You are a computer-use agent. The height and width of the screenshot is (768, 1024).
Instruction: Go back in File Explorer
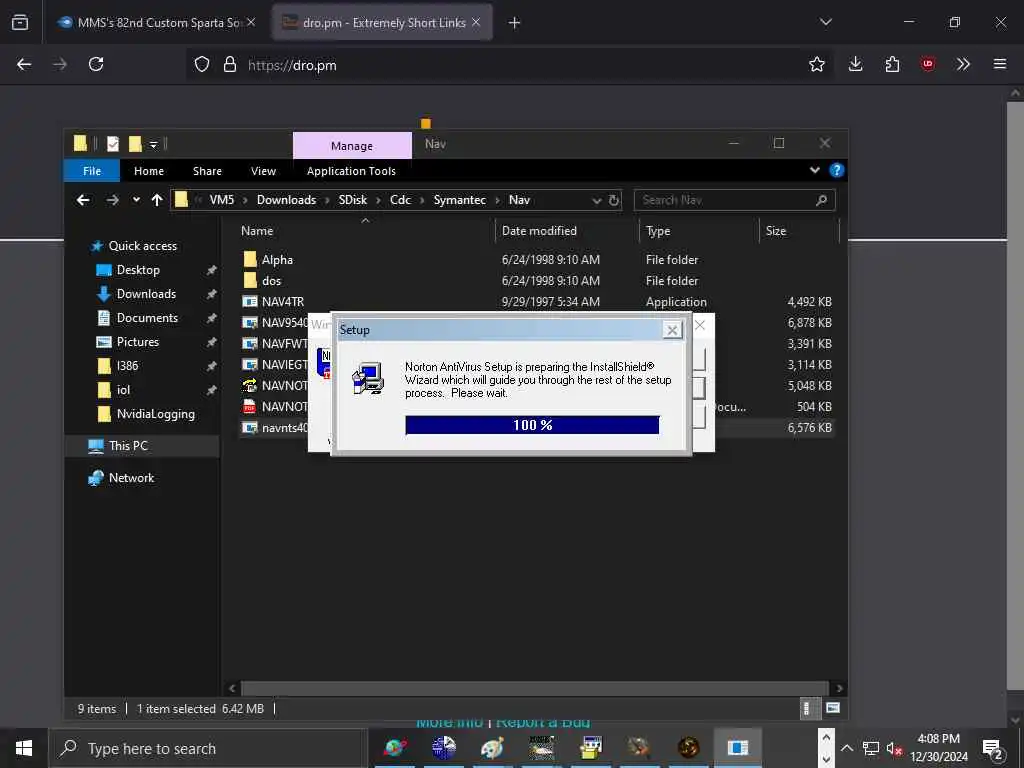click(x=83, y=200)
